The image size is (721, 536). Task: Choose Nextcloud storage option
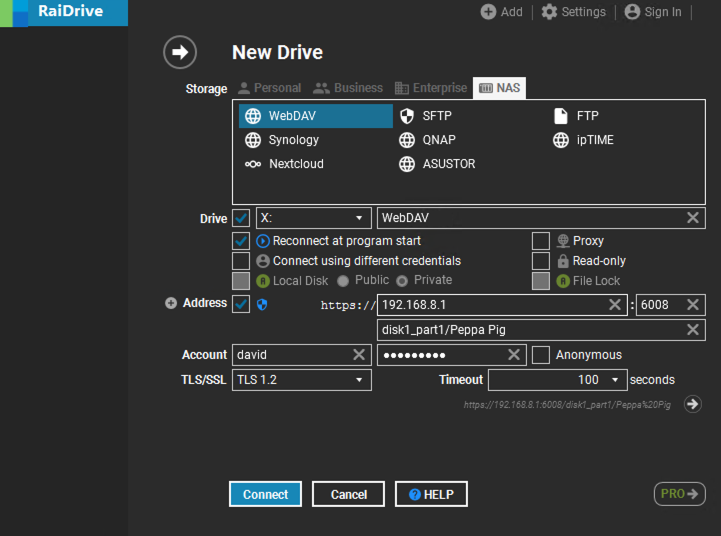[284, 164]
